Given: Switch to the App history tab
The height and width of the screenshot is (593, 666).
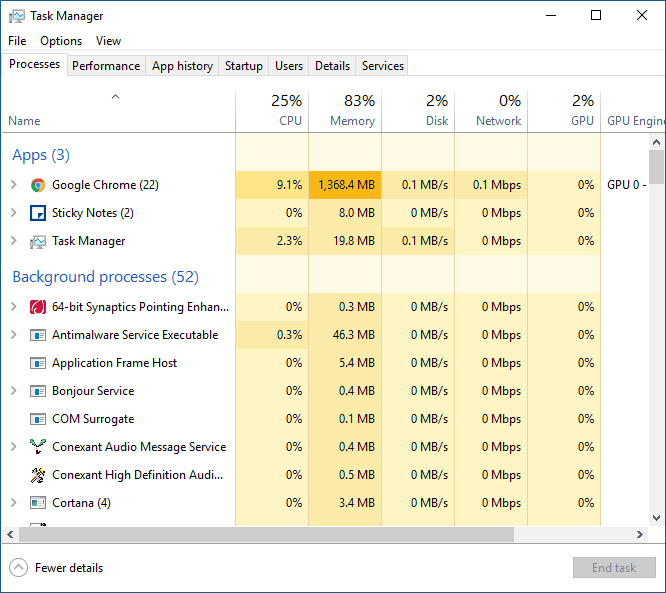Looking at the screenshot, I should point(182,66).
